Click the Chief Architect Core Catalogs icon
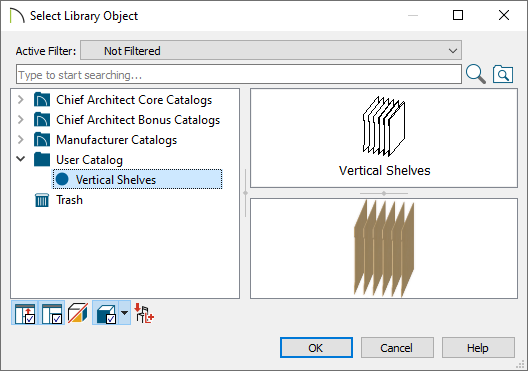528x371 pixels. pos(42,100)
